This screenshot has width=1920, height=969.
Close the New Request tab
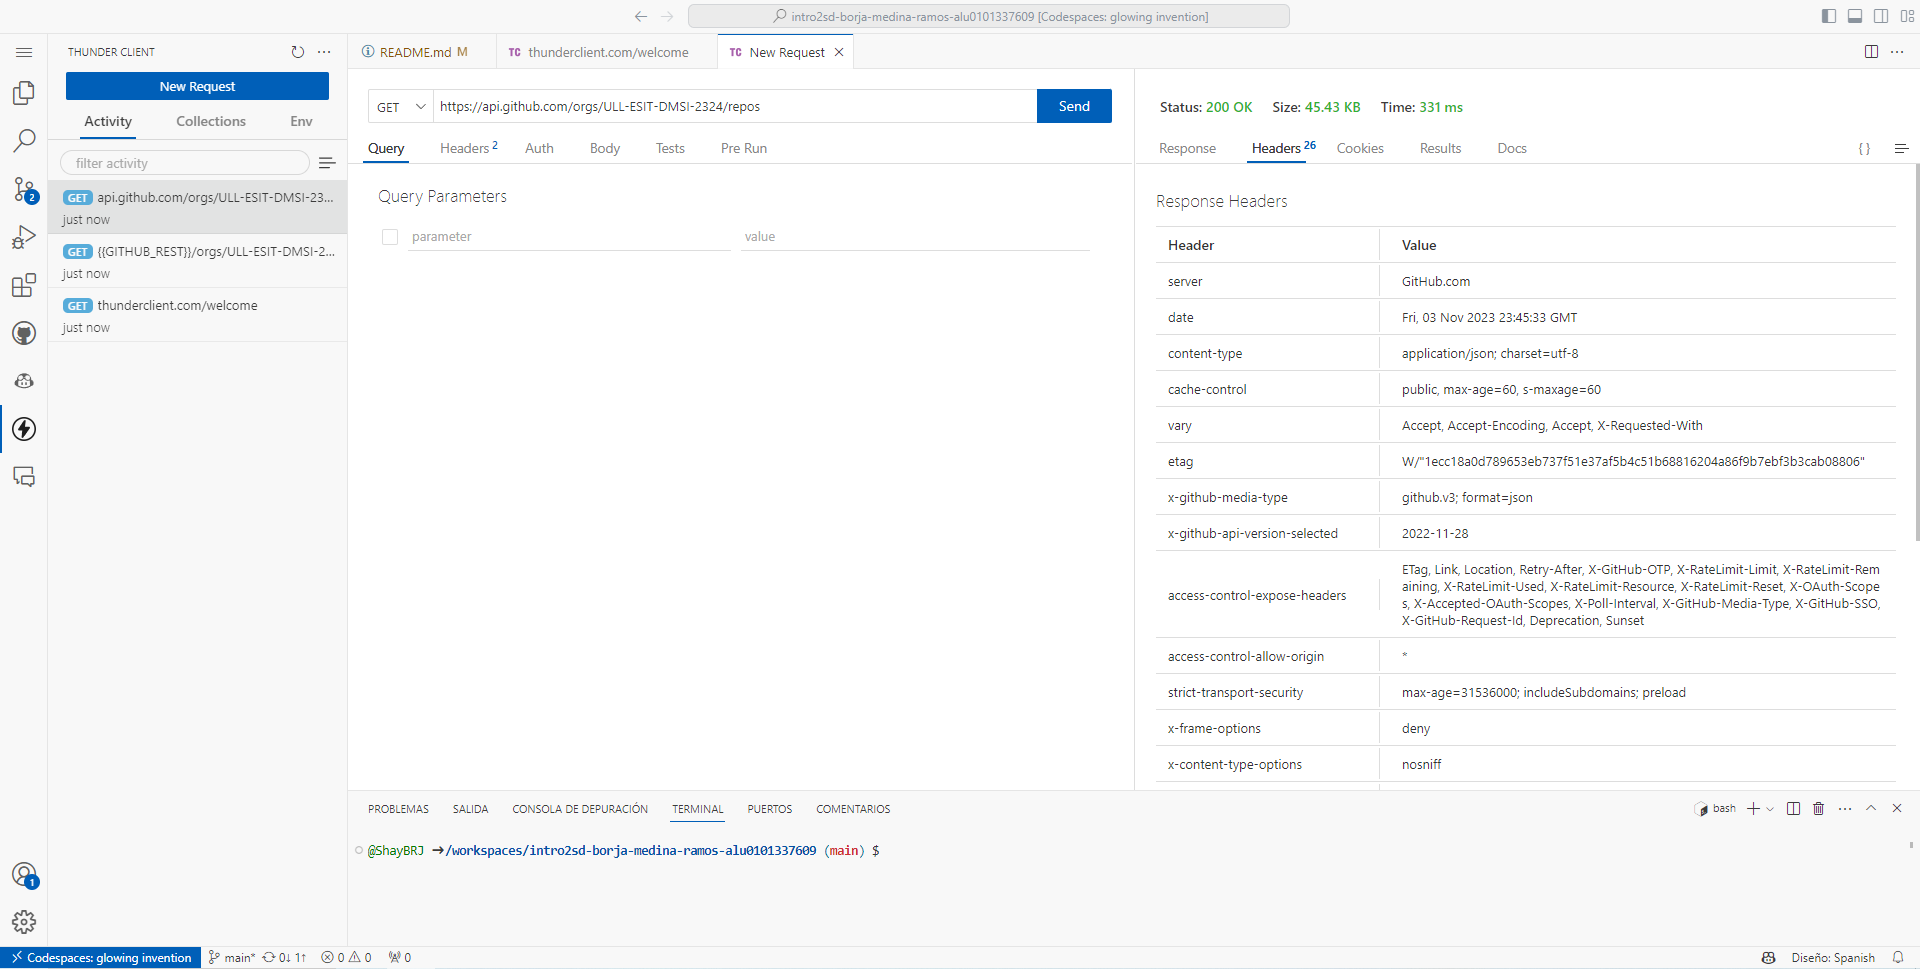(x=839, y=52)
